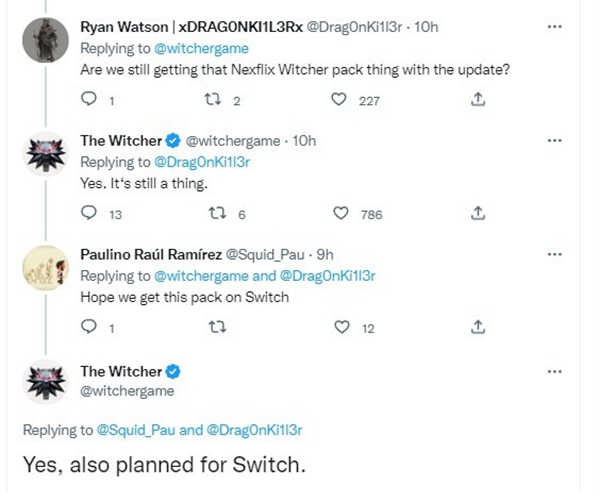Screen dimensions: 600x502
Task: Open The Witcher wolf avatar on last tweet
Action: (x=46, y=382)
